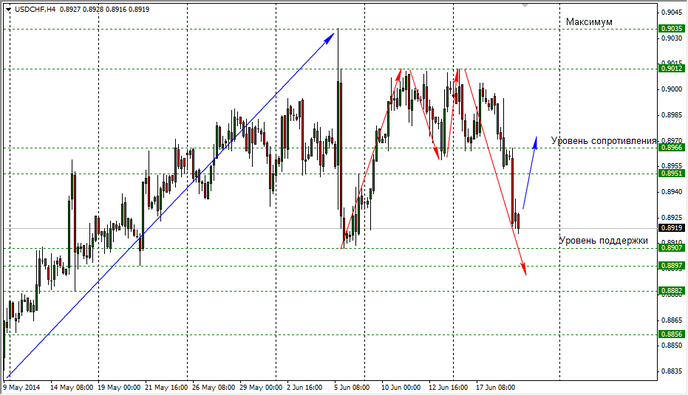688x395 pixels.
Task: Click the blue up-arrow head near 0.8966 level
Action: click(x=535, y=142)
